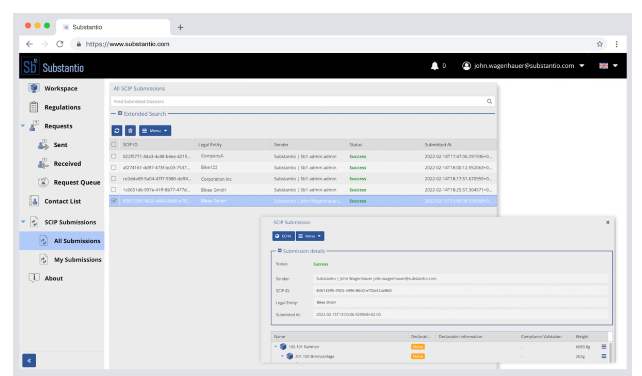Open the browser three-dot menu
The image size is (642, 376).
click(616, 44)
